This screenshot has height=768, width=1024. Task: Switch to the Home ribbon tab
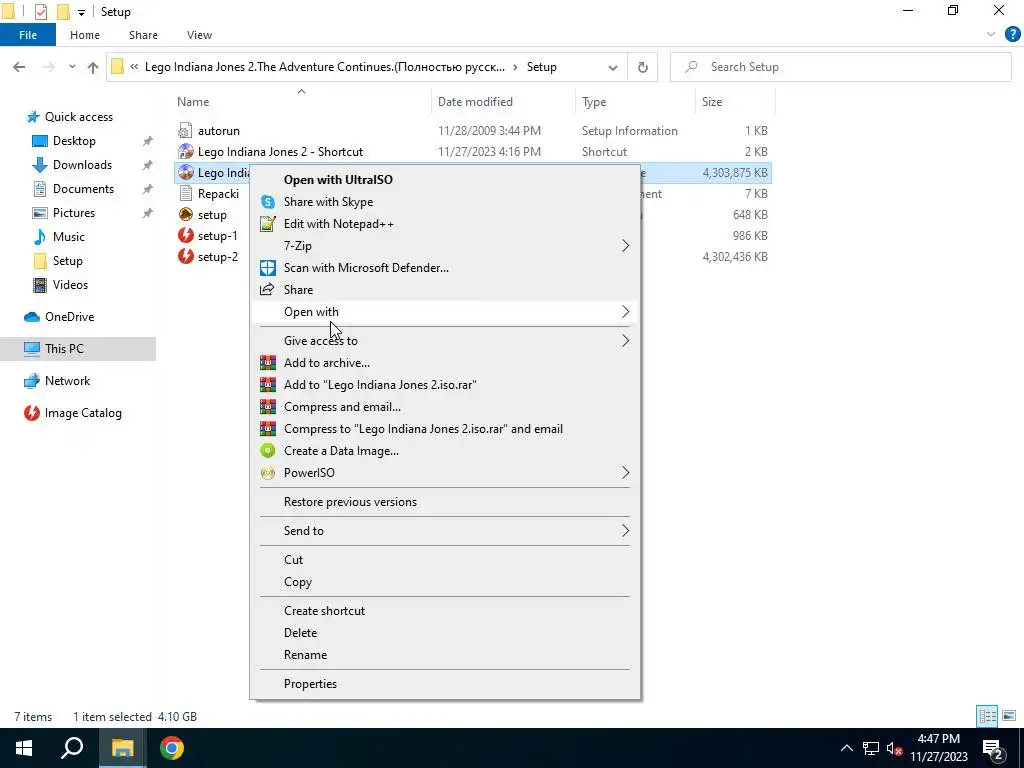[x=85, y=35]
